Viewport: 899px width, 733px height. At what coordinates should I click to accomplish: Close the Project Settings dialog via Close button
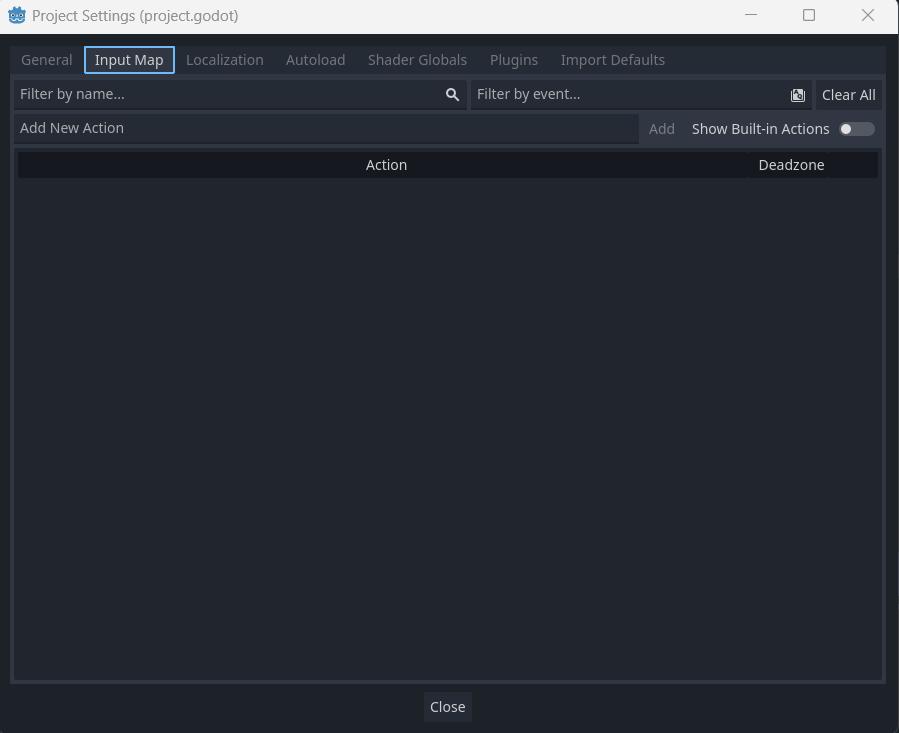[x=448, y=707]
